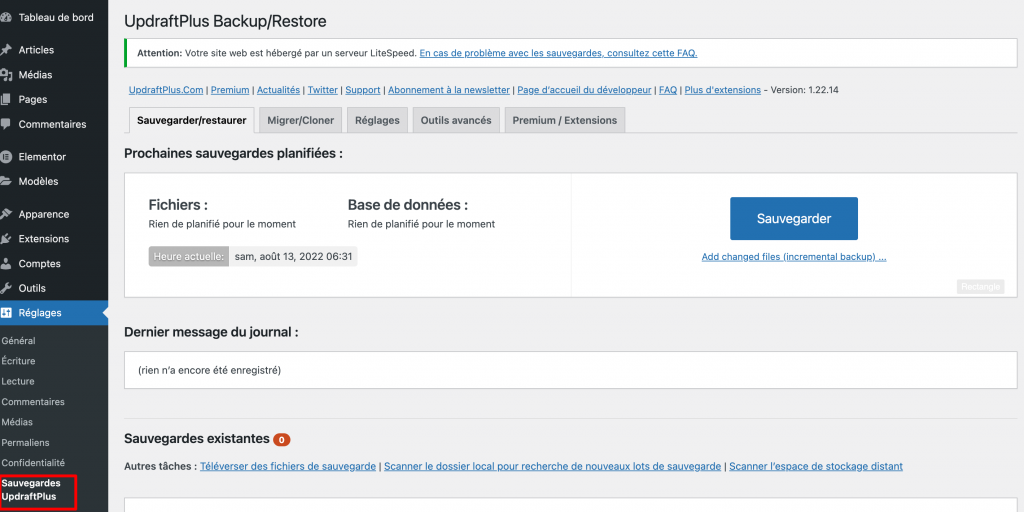Image resolution: width=1024 pixels, height=512 pixels.
Task: Click the rien n'a encore été enregistré message
Action: tap(210, 370)
